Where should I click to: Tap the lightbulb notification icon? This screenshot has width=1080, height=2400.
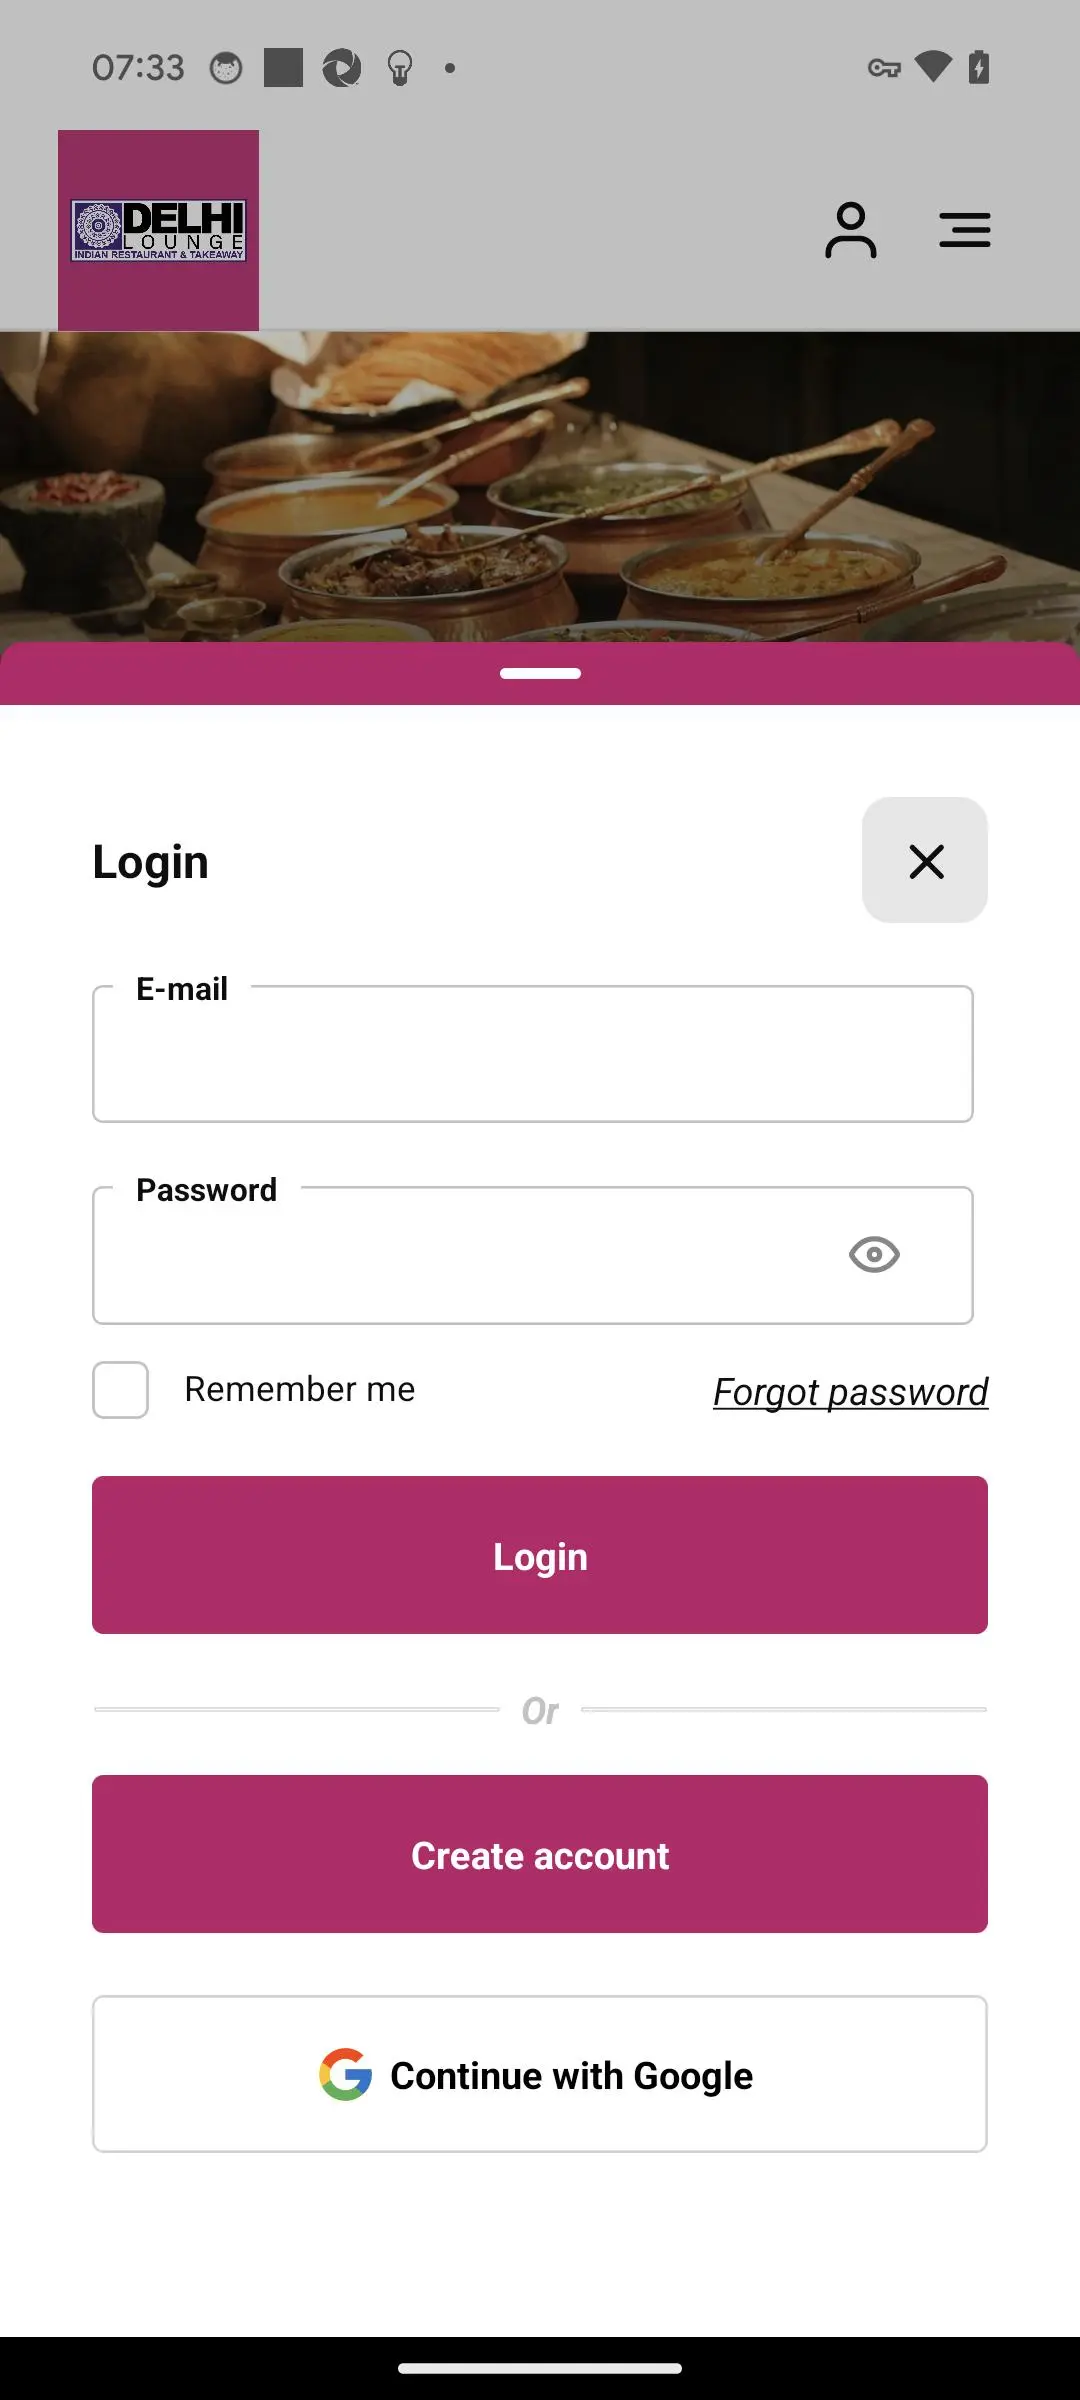pos(400,68)
